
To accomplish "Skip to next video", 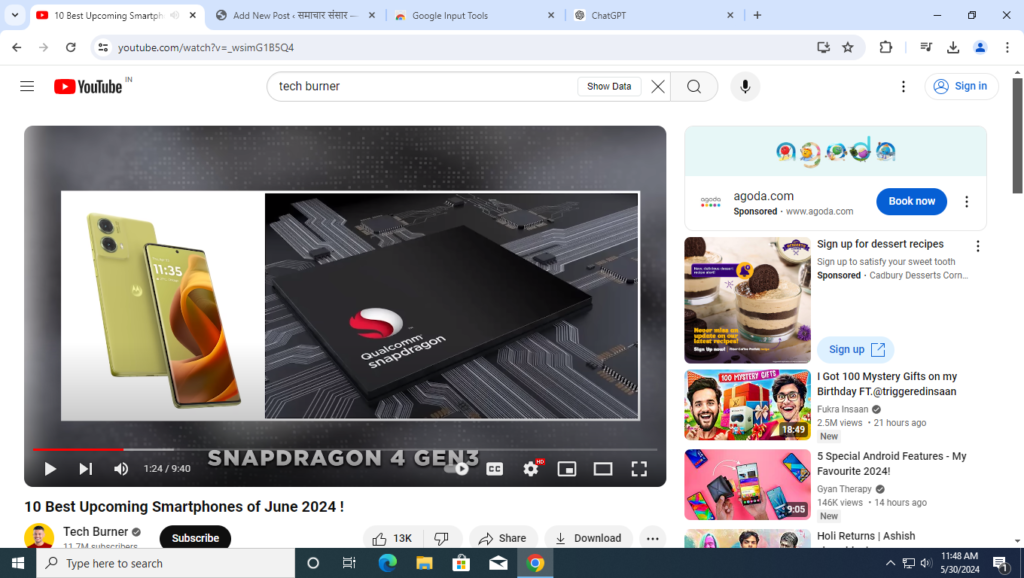I will 86,469.
